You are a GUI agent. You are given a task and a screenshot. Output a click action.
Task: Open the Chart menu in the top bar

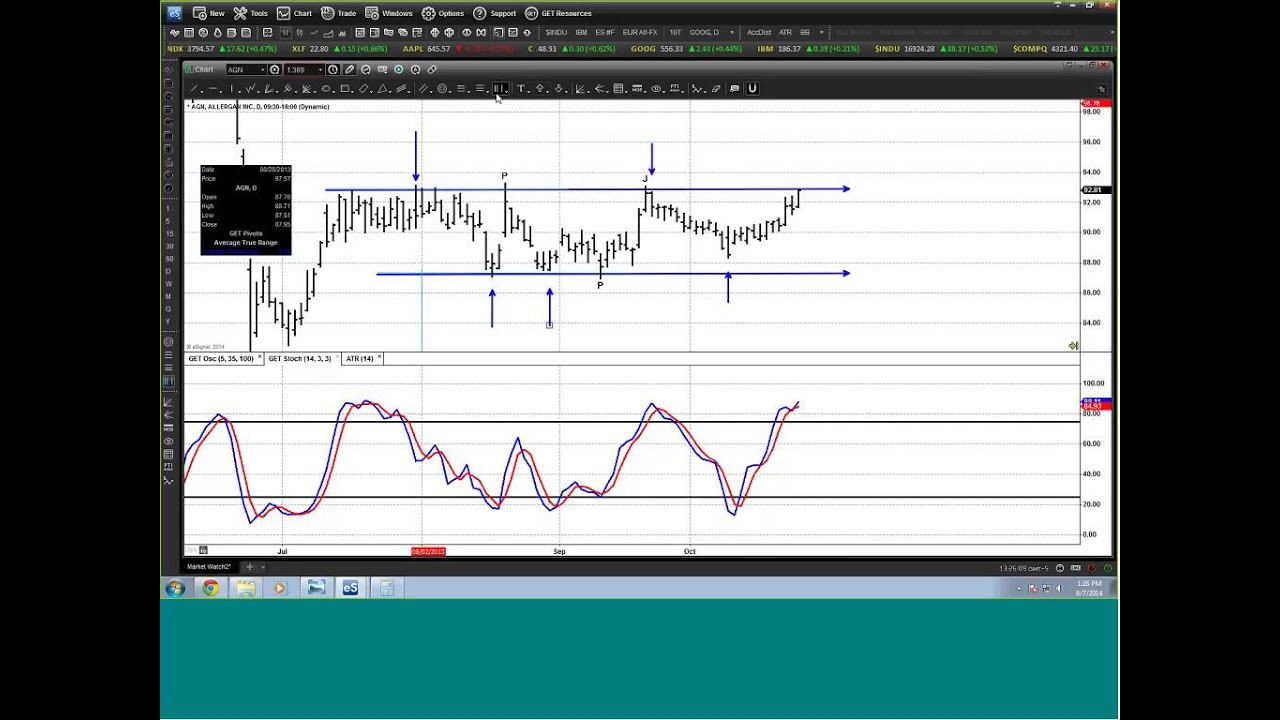pos(295,13)
